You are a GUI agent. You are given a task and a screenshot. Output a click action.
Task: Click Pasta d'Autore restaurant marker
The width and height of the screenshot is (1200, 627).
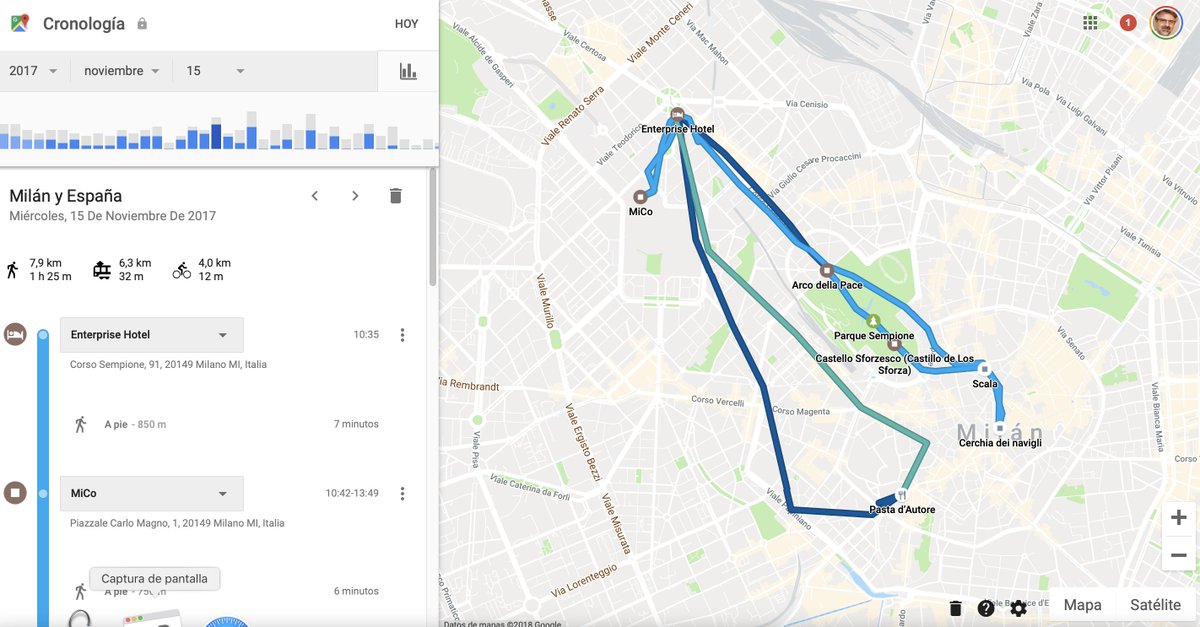902,494
